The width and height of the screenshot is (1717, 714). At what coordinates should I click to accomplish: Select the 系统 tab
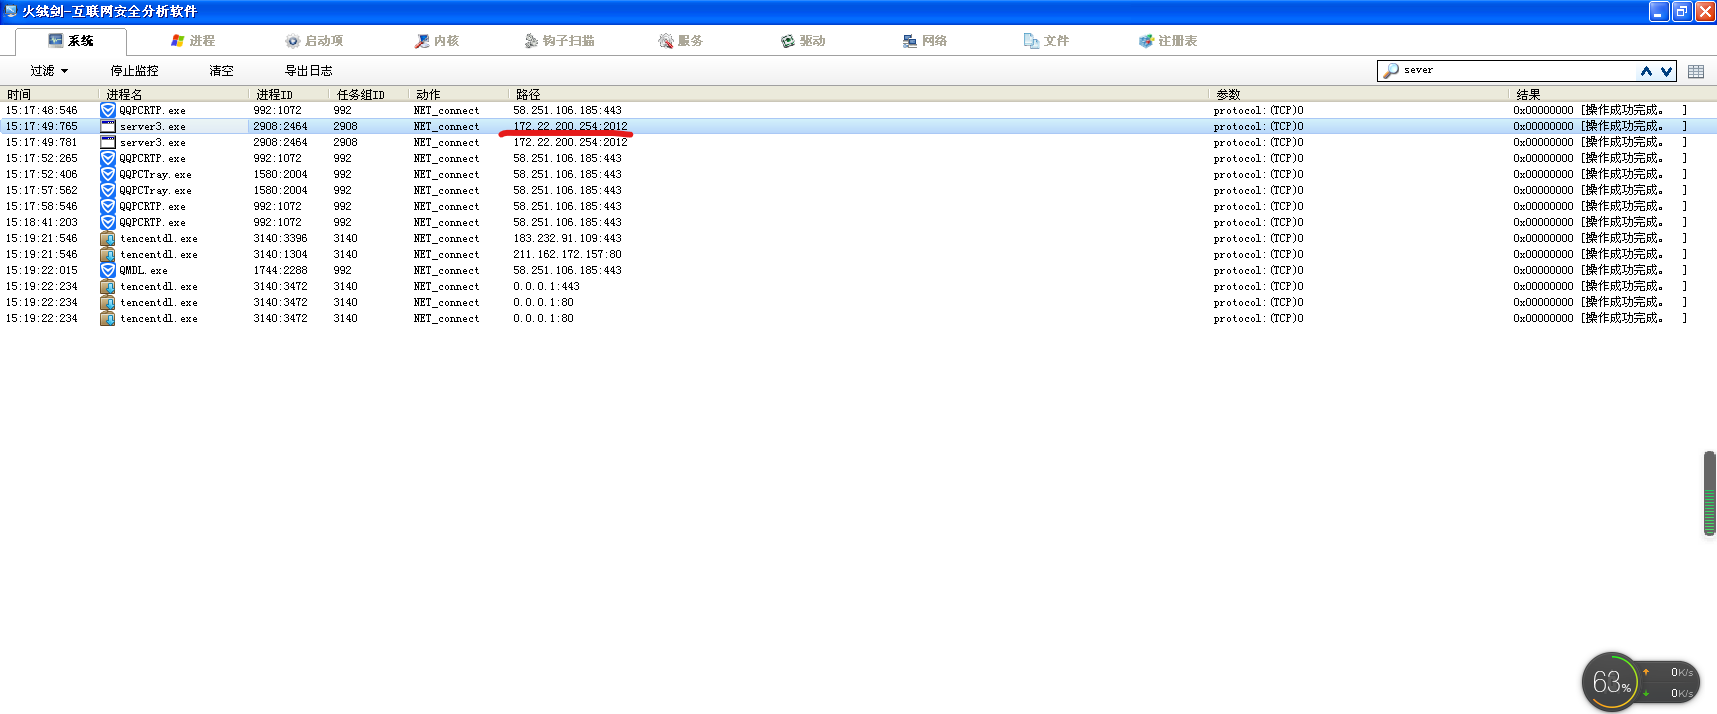click(x=71, y=41)
